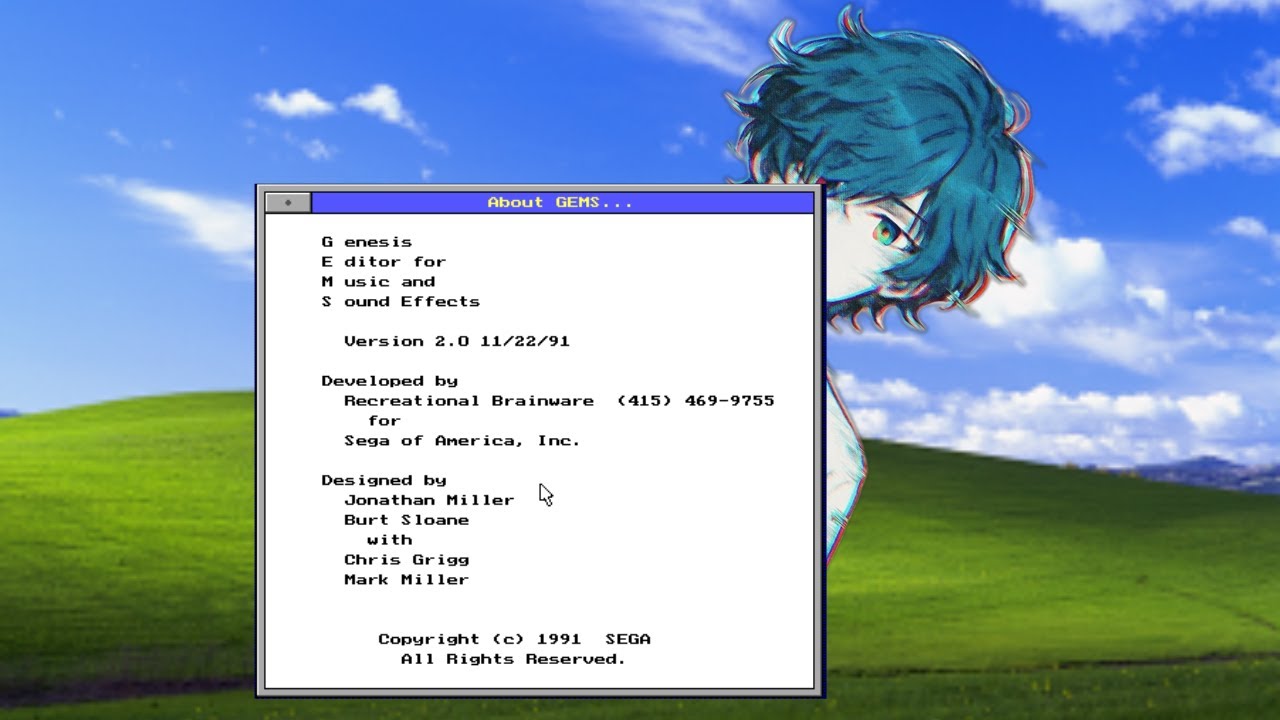Click the "S ound Effects" line
The height and width of the screenshot is (720, 1280).
400,302
